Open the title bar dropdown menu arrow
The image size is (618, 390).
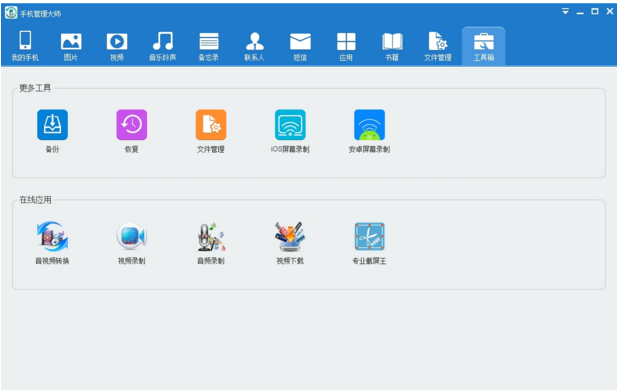tap(565, 11)
